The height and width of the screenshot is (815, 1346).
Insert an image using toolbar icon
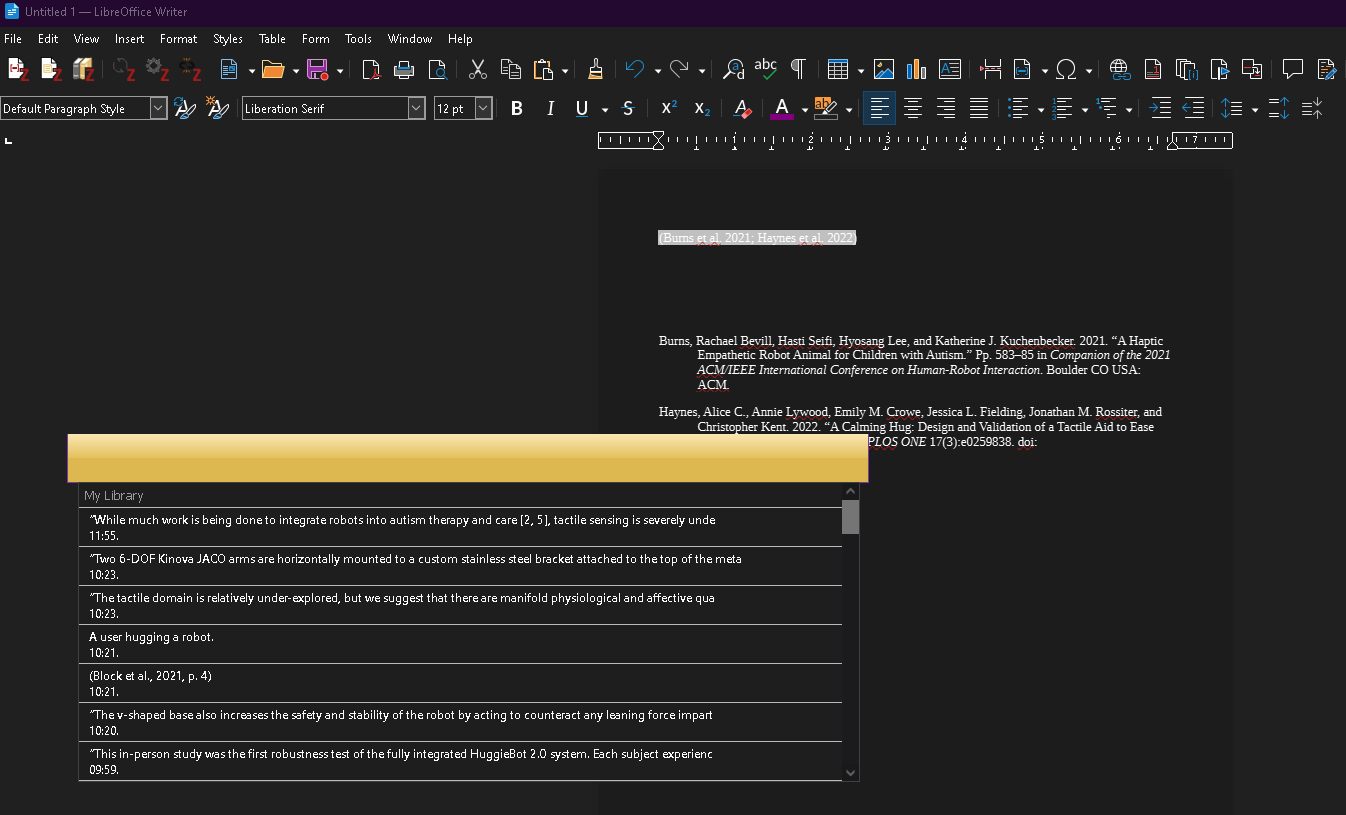[x=884, y=69]
